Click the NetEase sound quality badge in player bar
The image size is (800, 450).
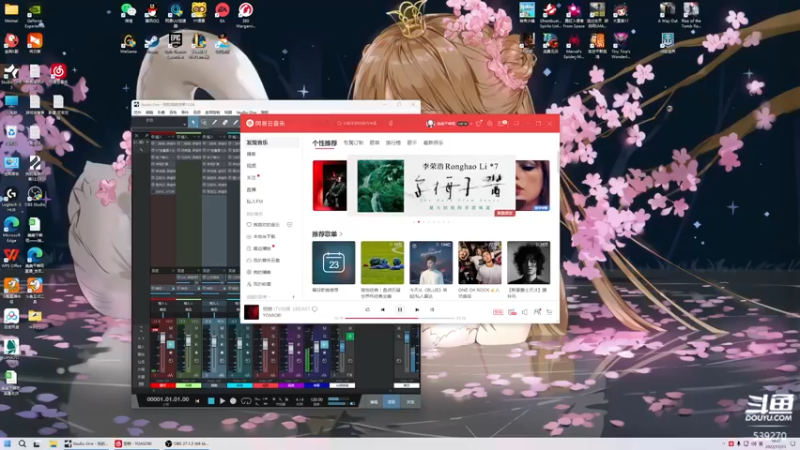[x=498, y=312]
